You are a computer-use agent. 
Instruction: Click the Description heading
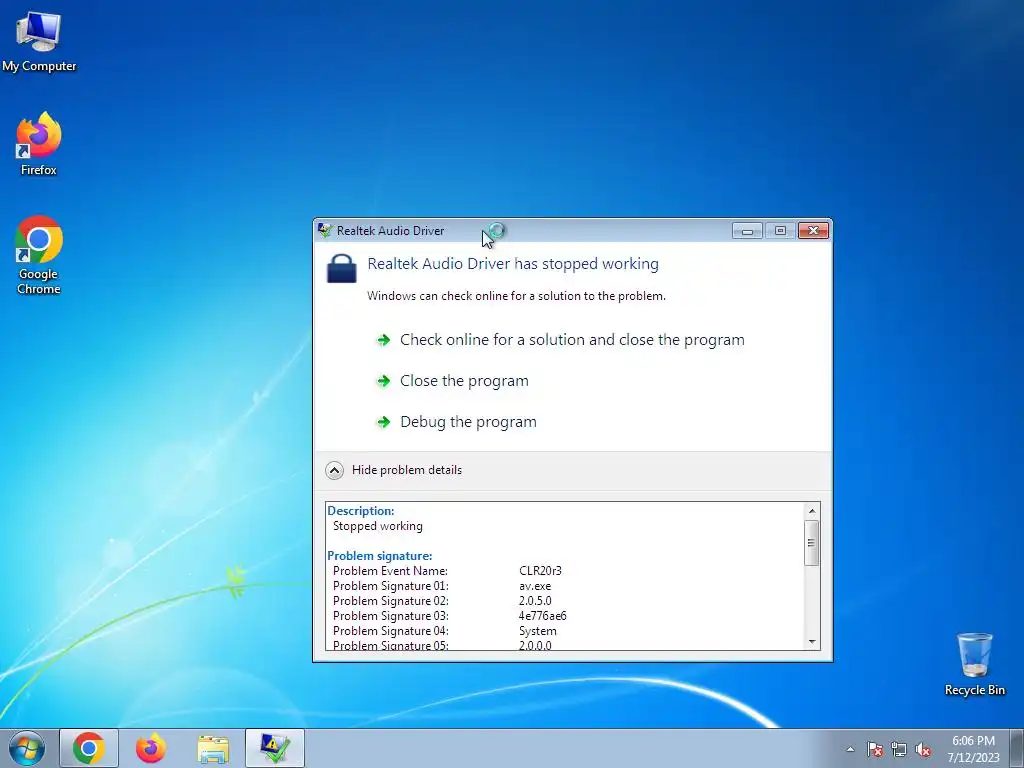click(360, 511)
